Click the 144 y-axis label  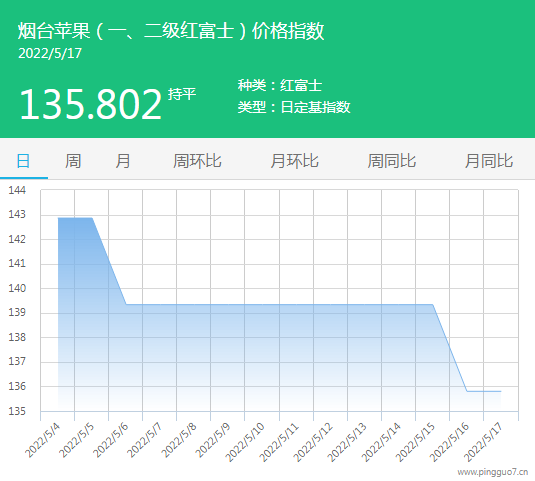[x=17, y=190]
